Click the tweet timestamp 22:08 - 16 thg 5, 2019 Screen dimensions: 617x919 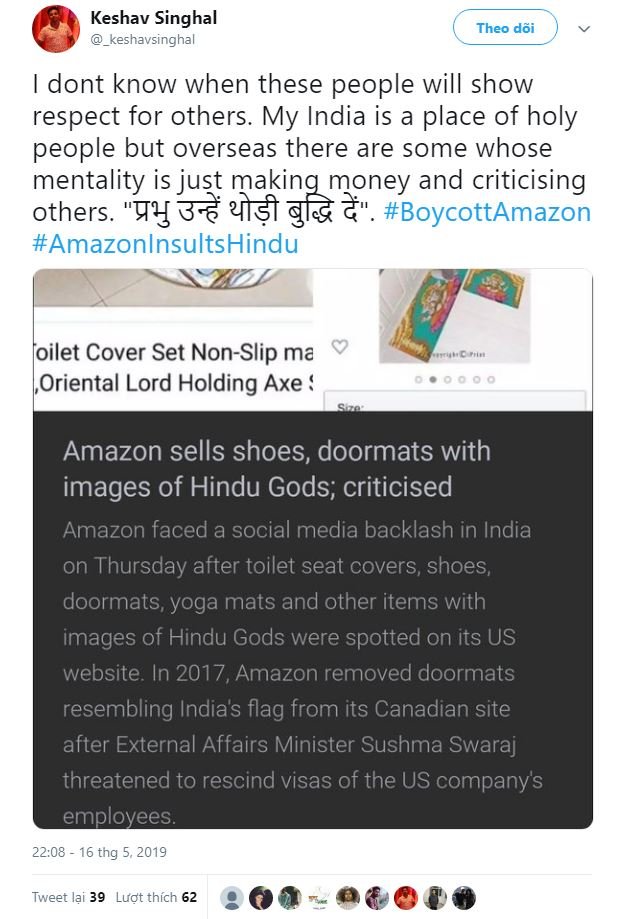point(99,853)
